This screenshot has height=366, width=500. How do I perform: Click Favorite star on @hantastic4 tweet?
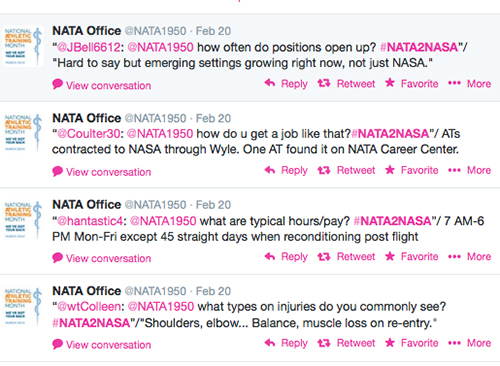pos(390,256)
